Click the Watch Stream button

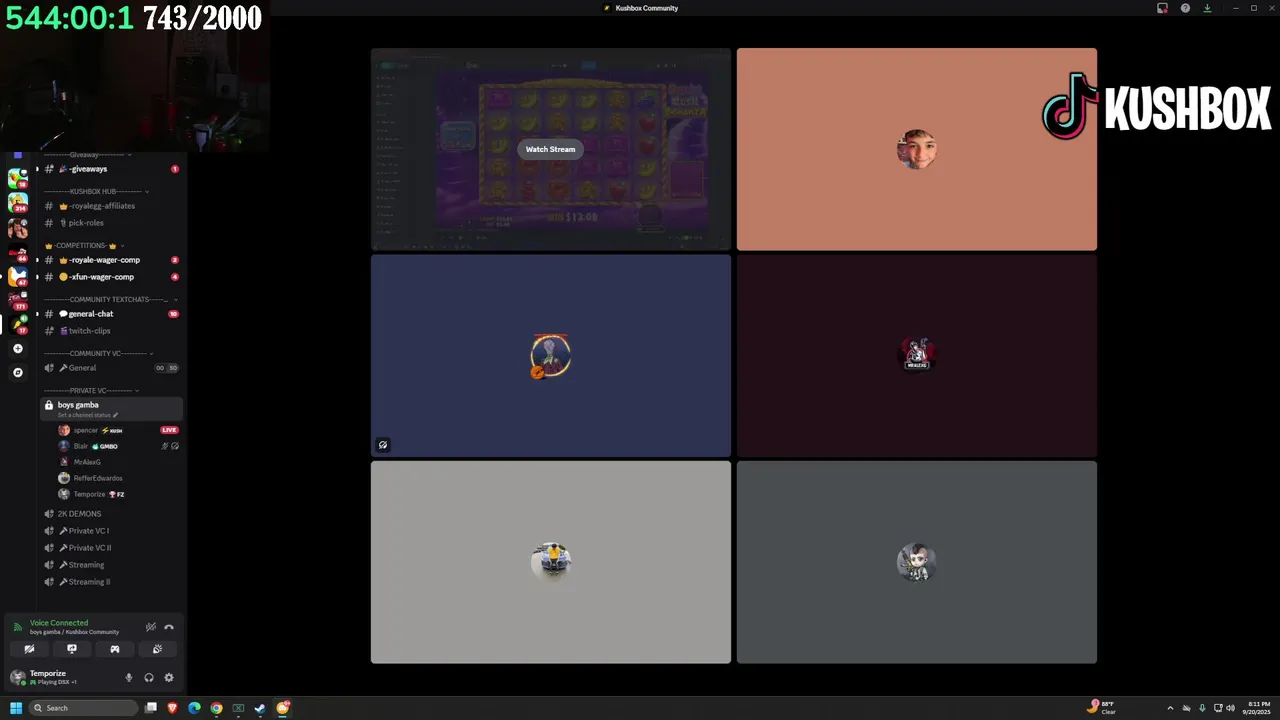551,149
